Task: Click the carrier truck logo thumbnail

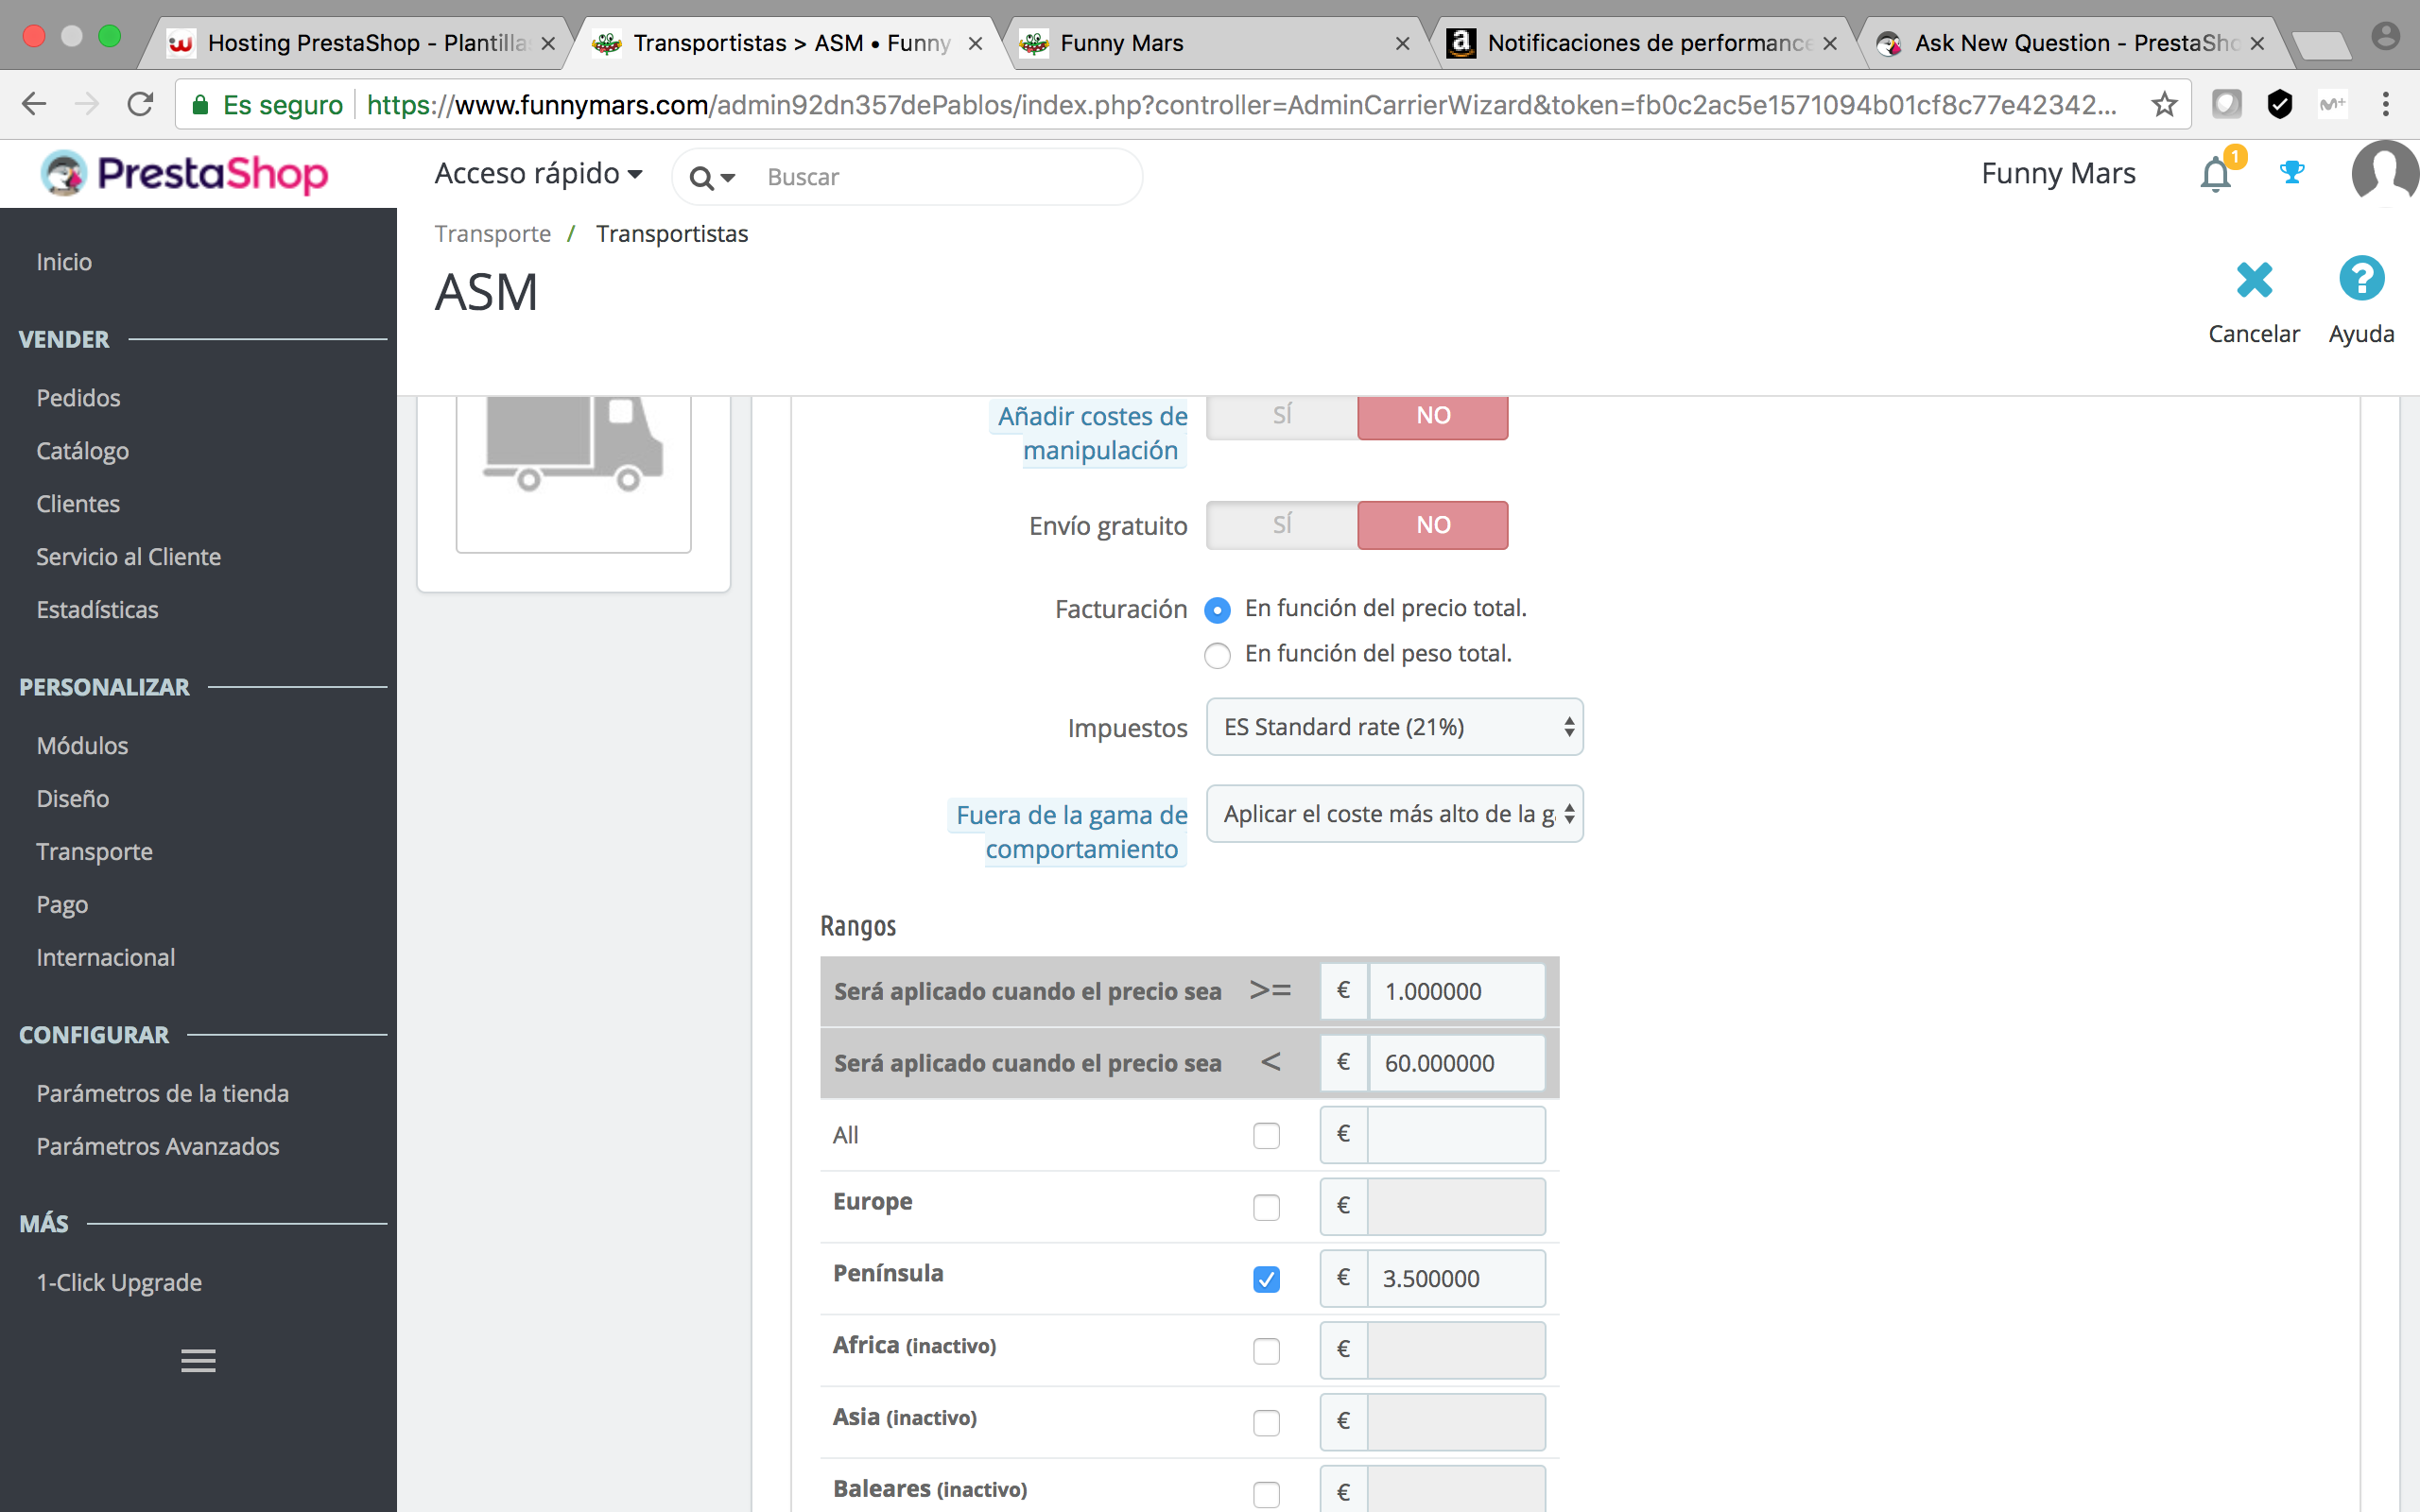Action: (573, 450)
